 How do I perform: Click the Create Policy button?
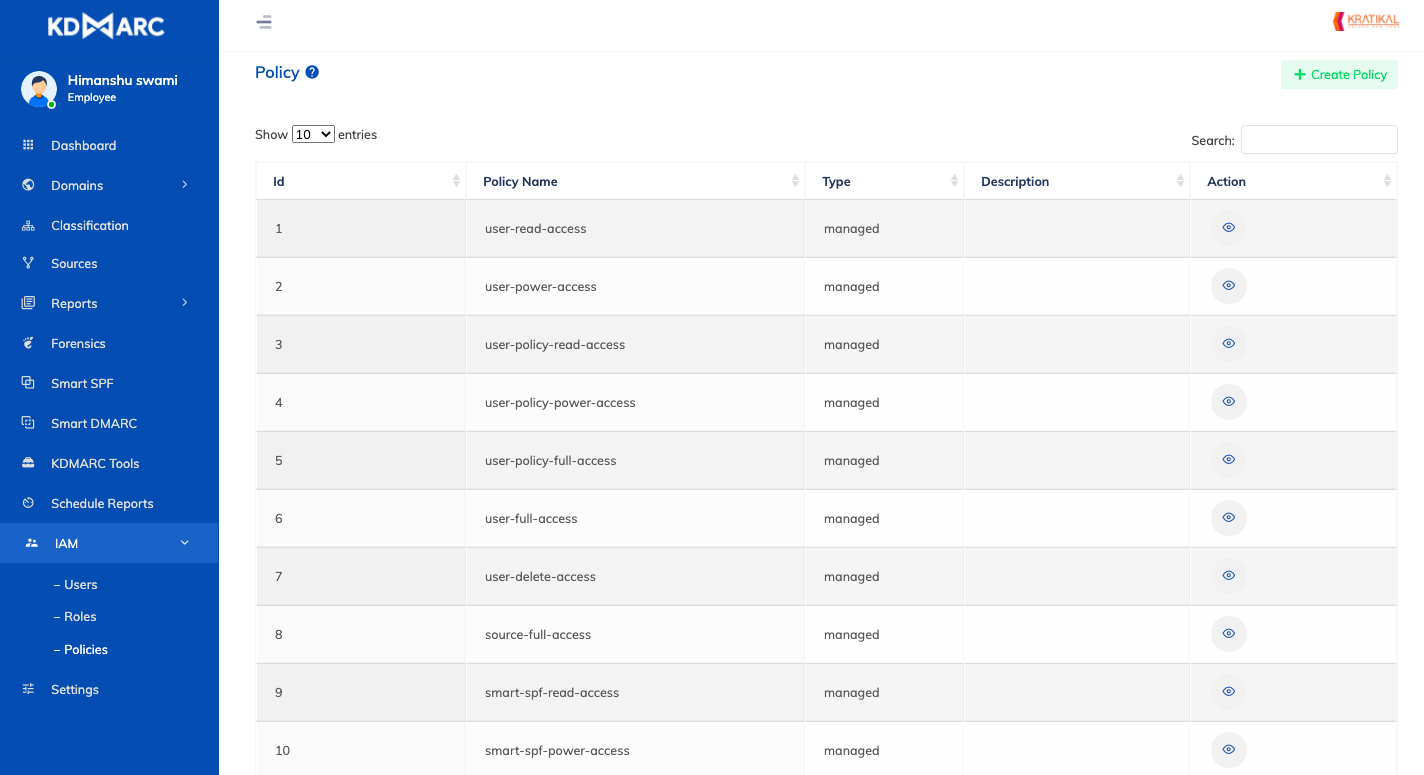click(1339, 74)
